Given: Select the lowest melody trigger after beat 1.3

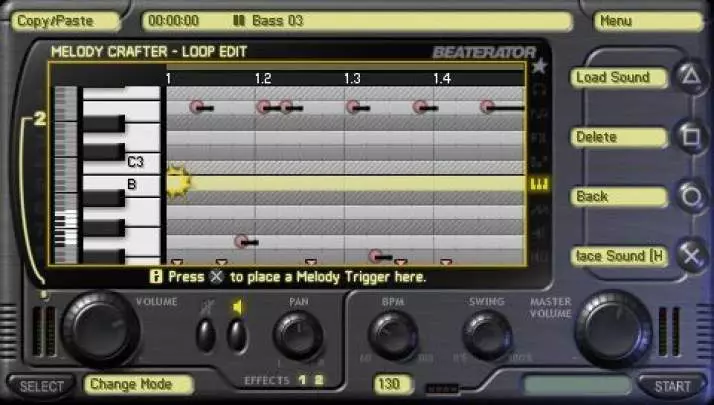Looking at the screenshot, I should click(x=380, y=256).
